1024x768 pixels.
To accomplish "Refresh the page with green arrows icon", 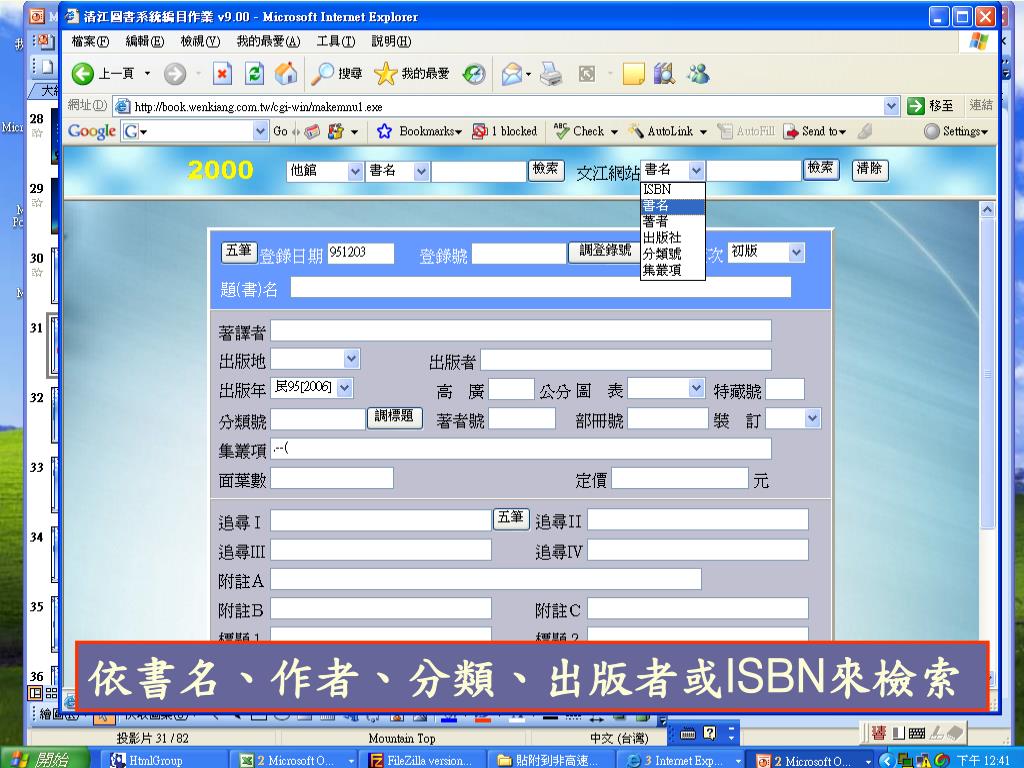I will (x=254, y=74).
